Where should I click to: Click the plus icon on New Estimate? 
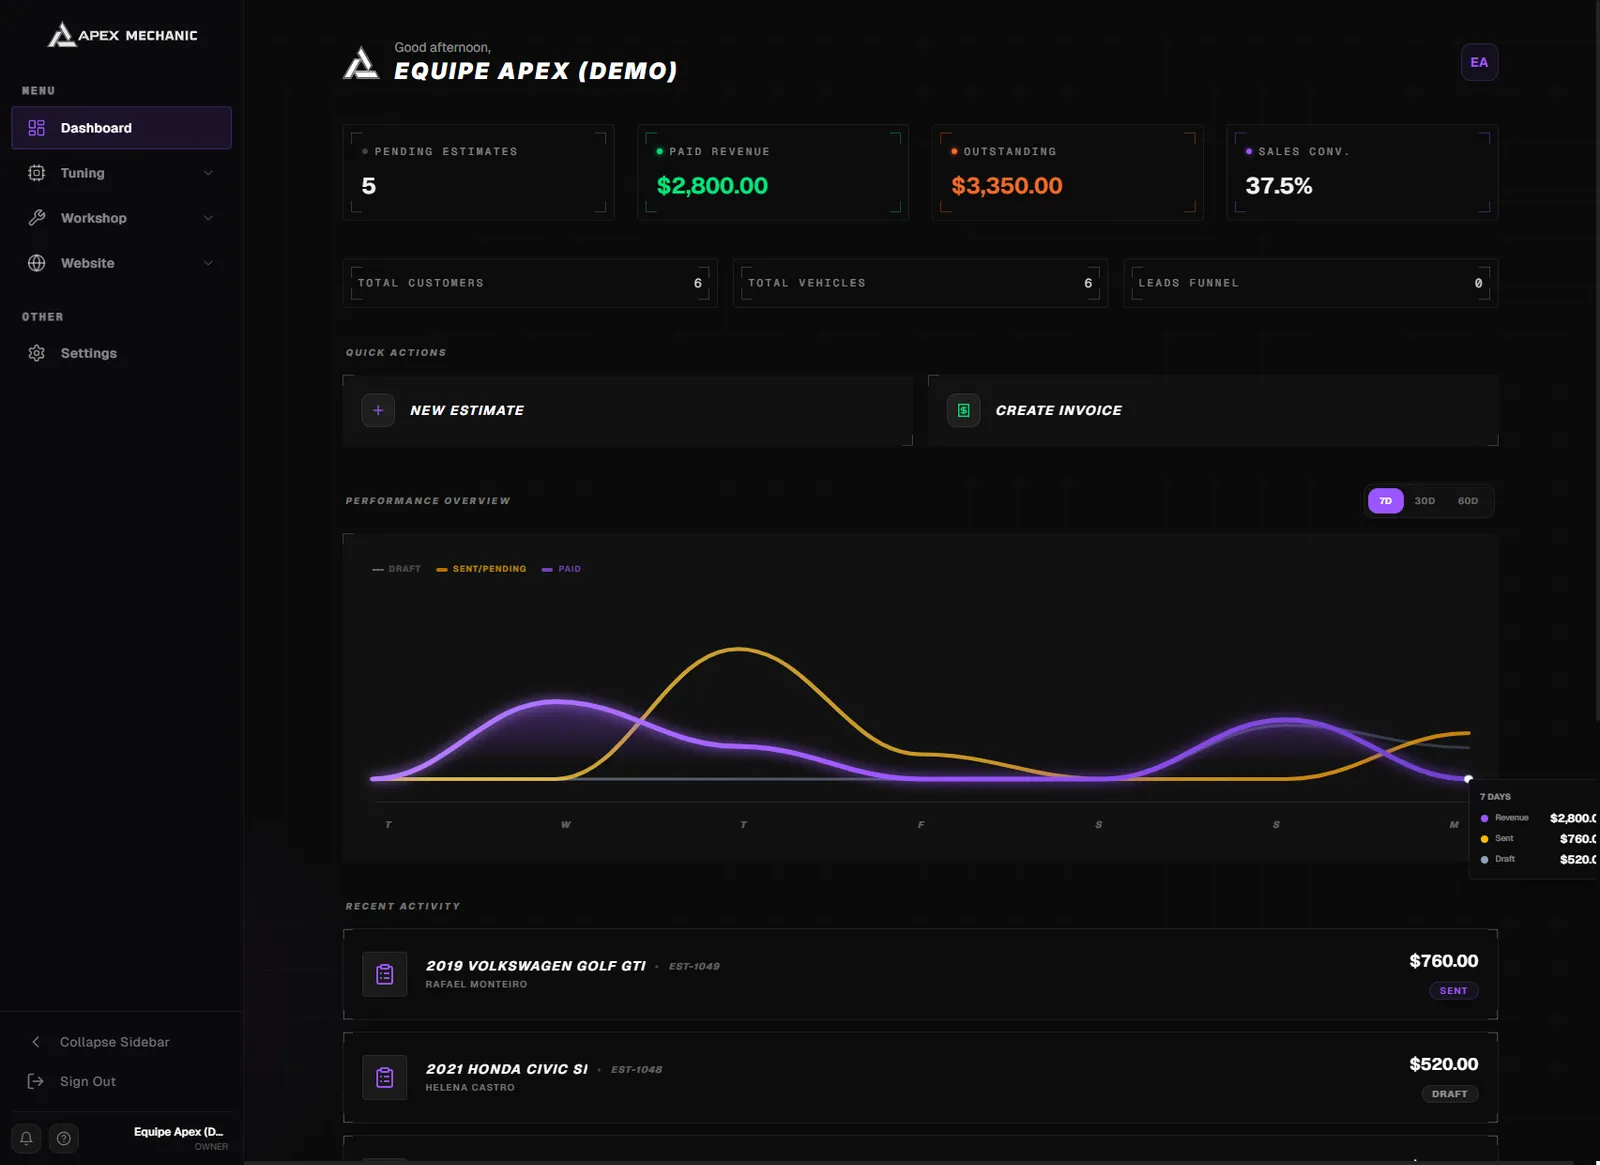coord(378,410)
